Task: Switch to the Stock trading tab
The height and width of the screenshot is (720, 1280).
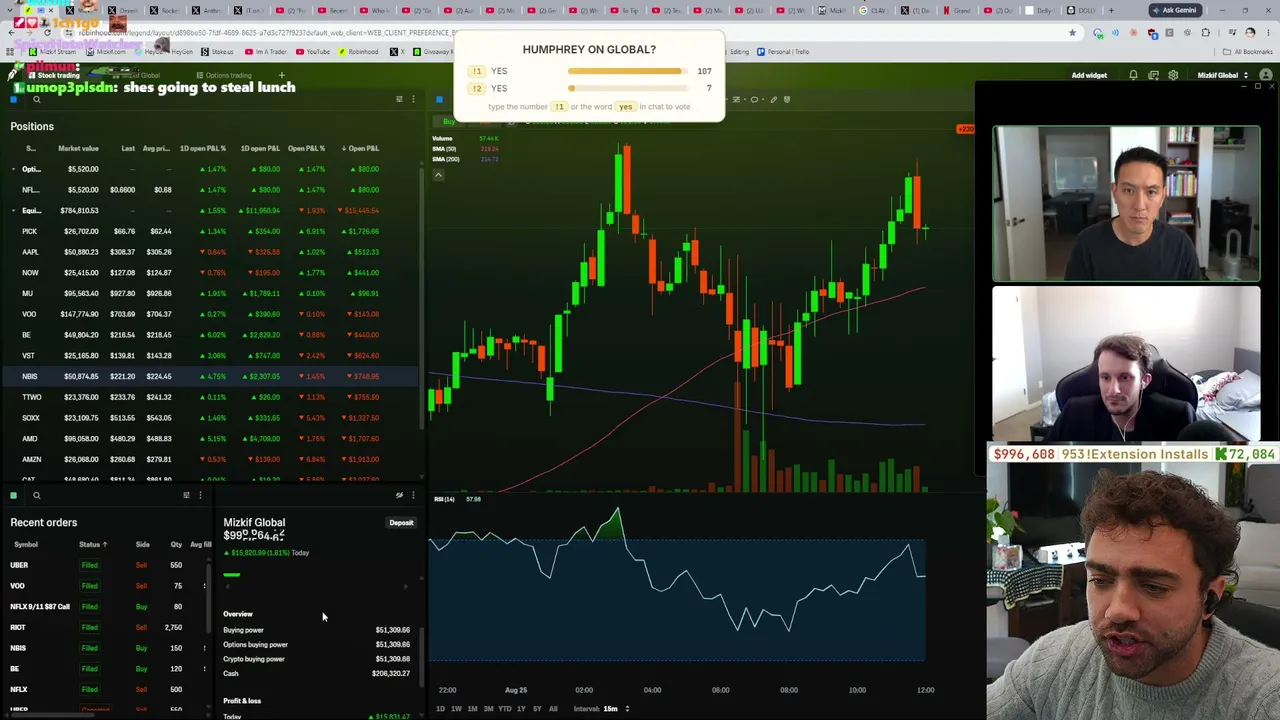Action: pyautogui.click(x=53, y=75)
